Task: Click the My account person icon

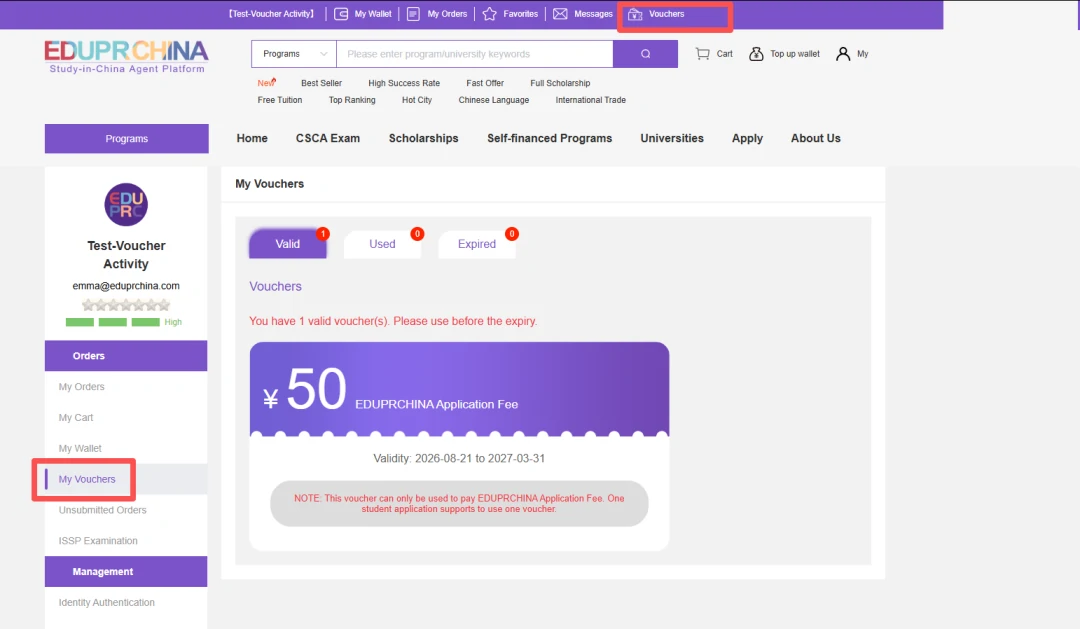Action: click(843, 54)
